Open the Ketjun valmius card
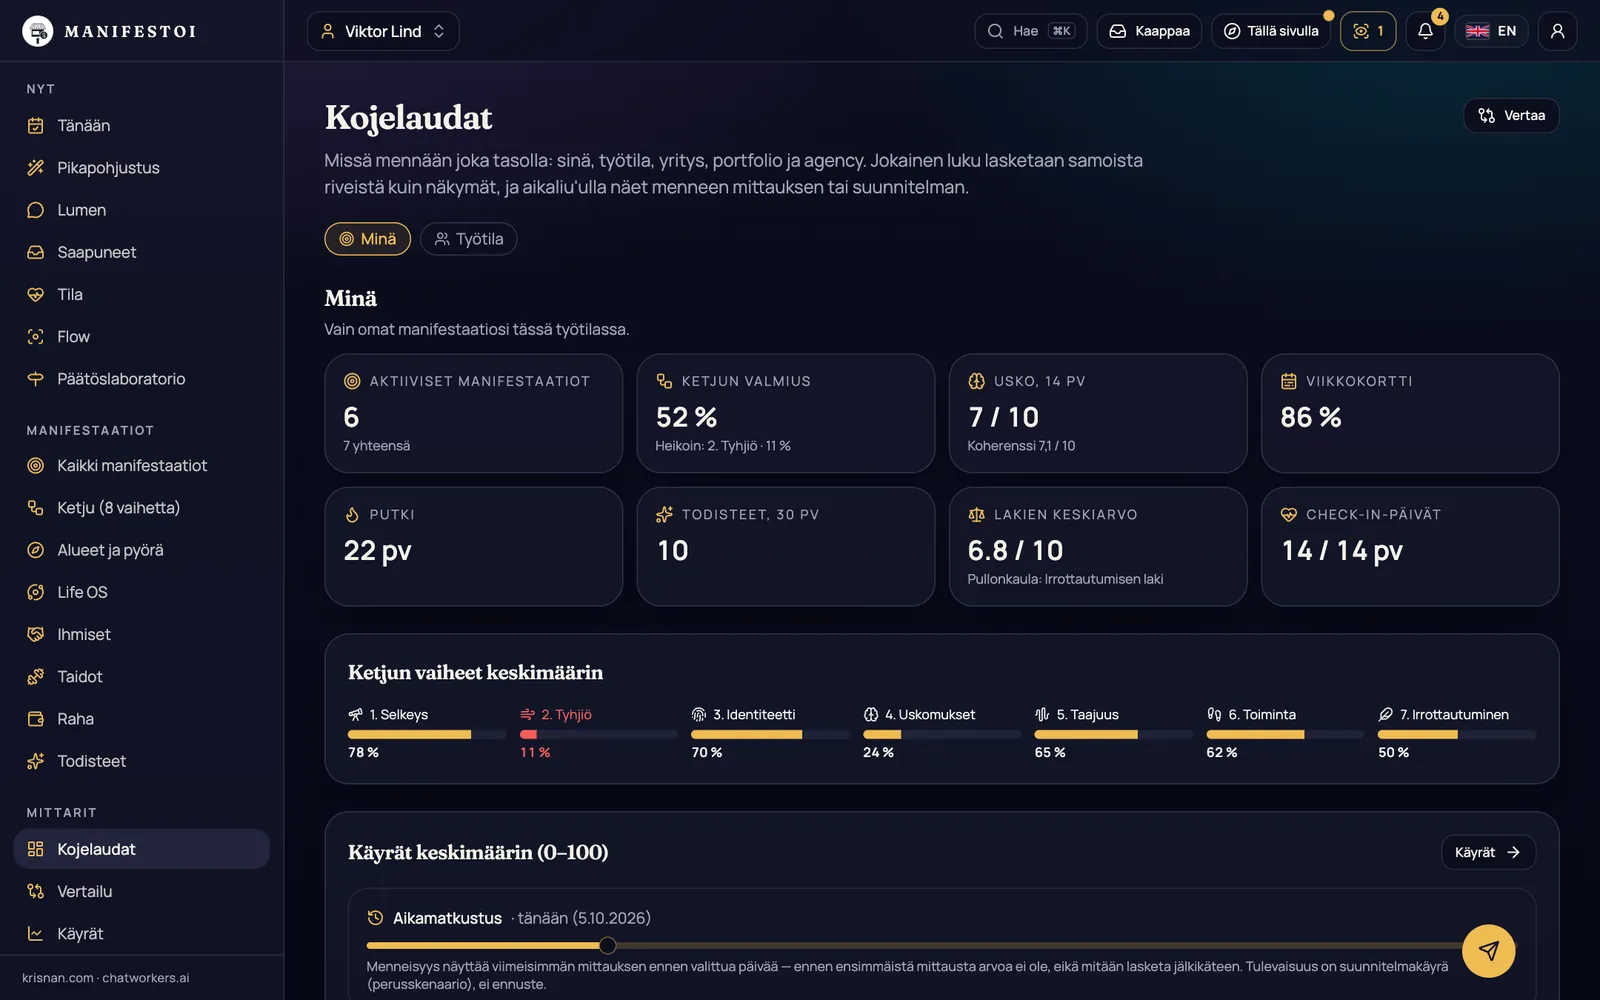 pos(786,413)
